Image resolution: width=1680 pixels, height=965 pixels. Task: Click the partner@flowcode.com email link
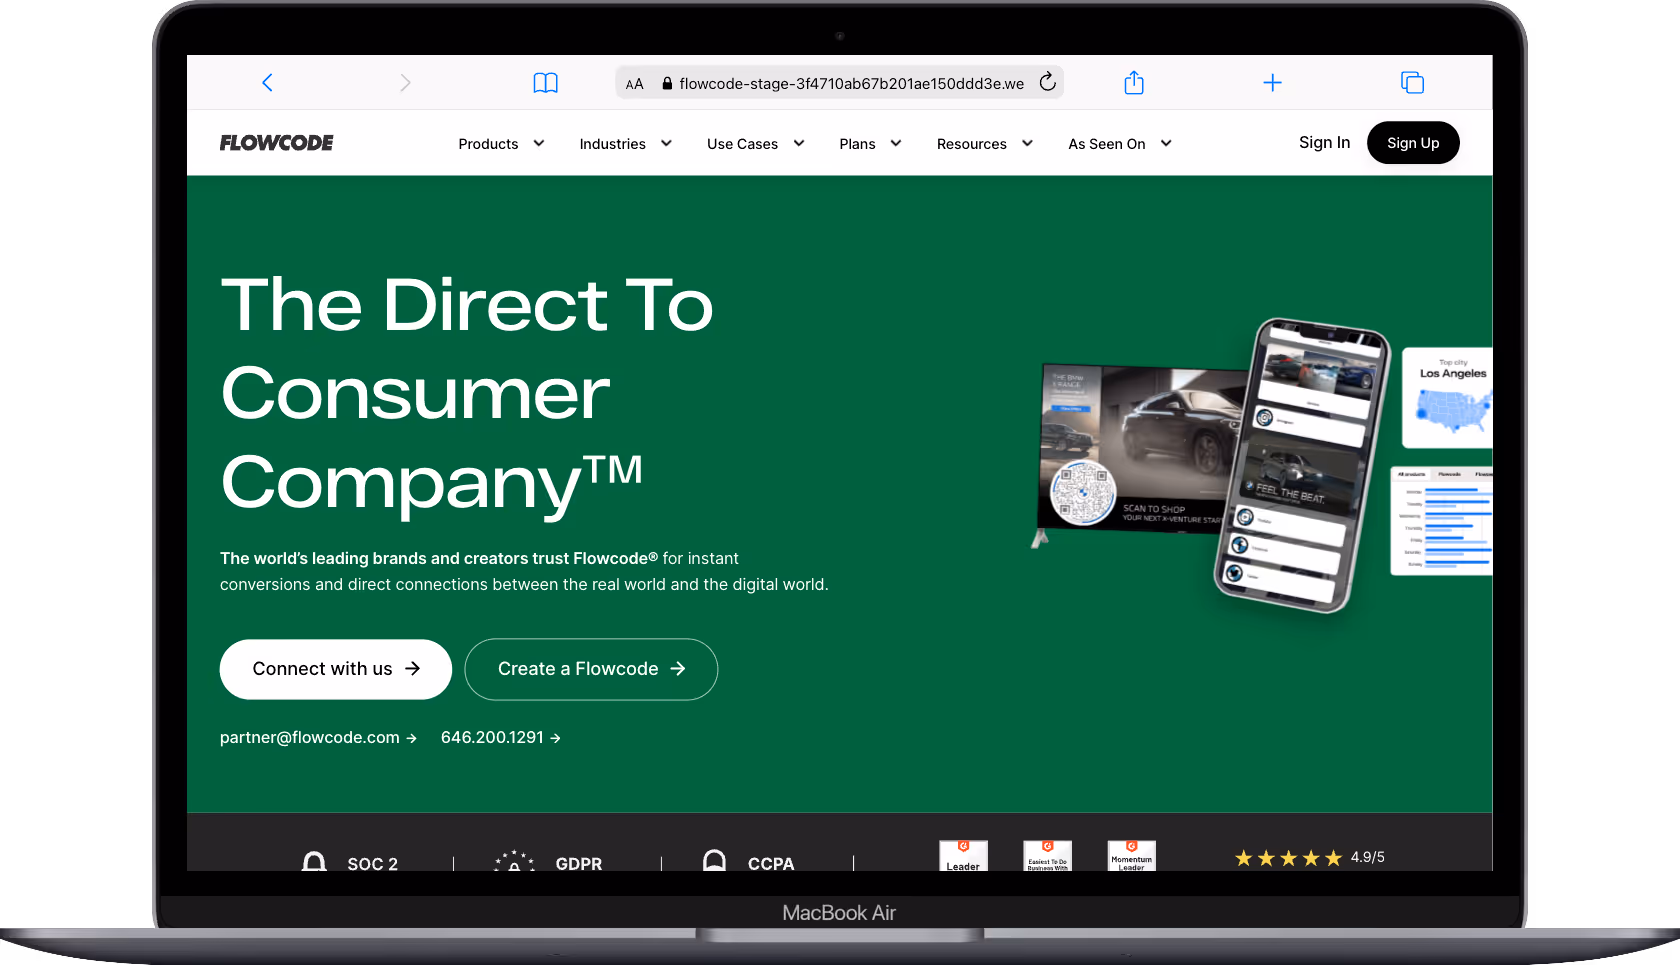tap(318, 737)
